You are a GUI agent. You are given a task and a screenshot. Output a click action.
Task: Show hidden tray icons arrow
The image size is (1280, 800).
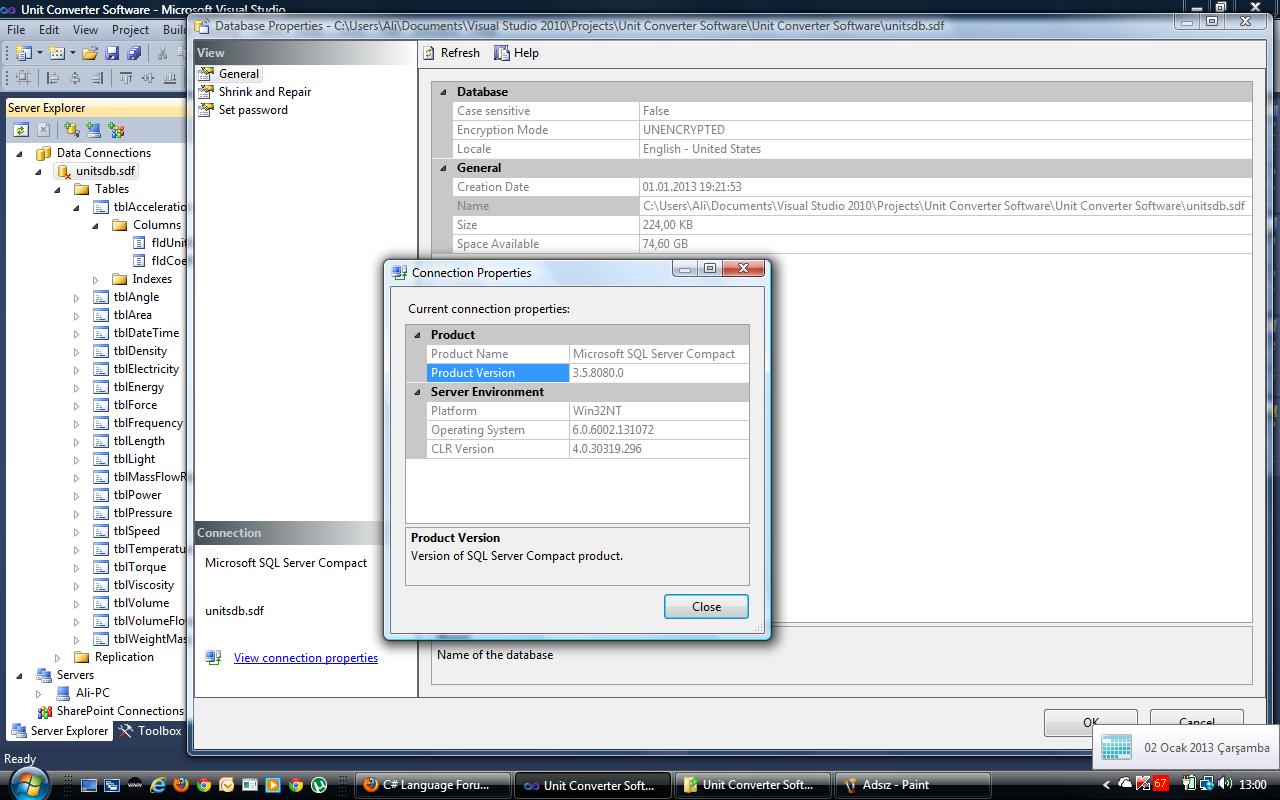pos(1106,785)
